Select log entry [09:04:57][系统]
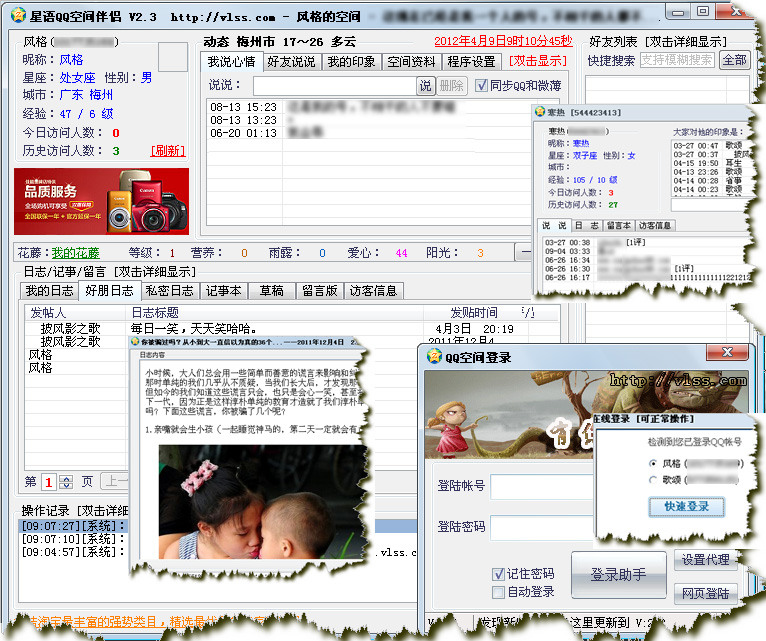Image resolution: width=766 pixels, height=641 pixels. click(x=73, y=552)
